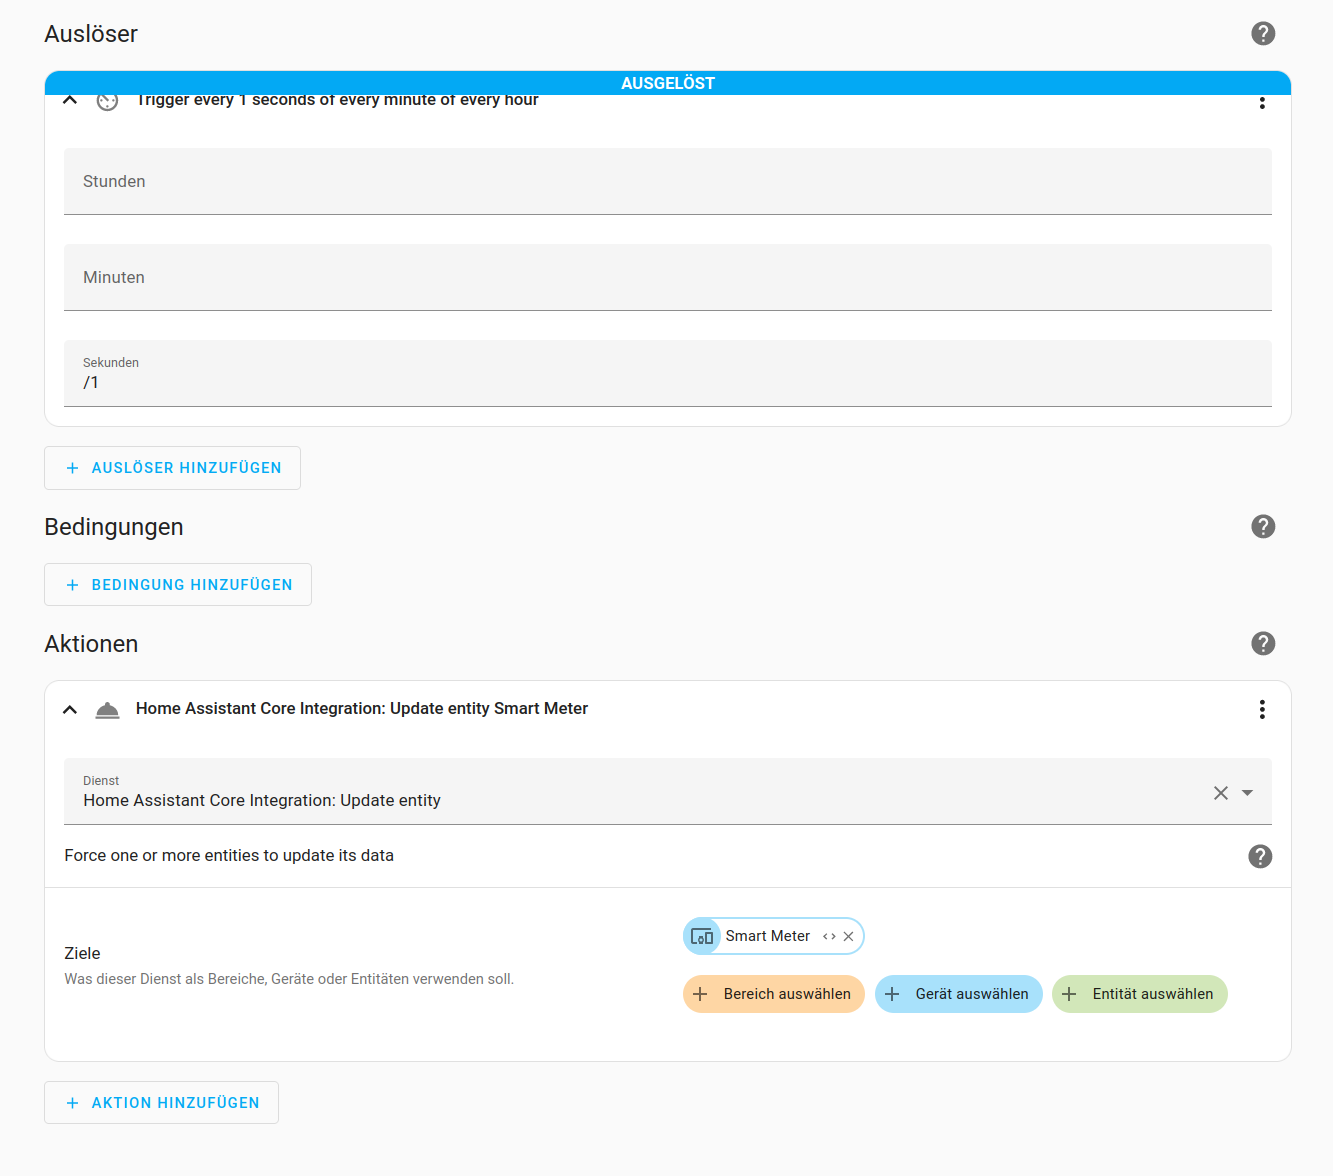Open the Dienst dropdown list
This screenshot has width=1333, height=1176.
tap(1247, 792)
